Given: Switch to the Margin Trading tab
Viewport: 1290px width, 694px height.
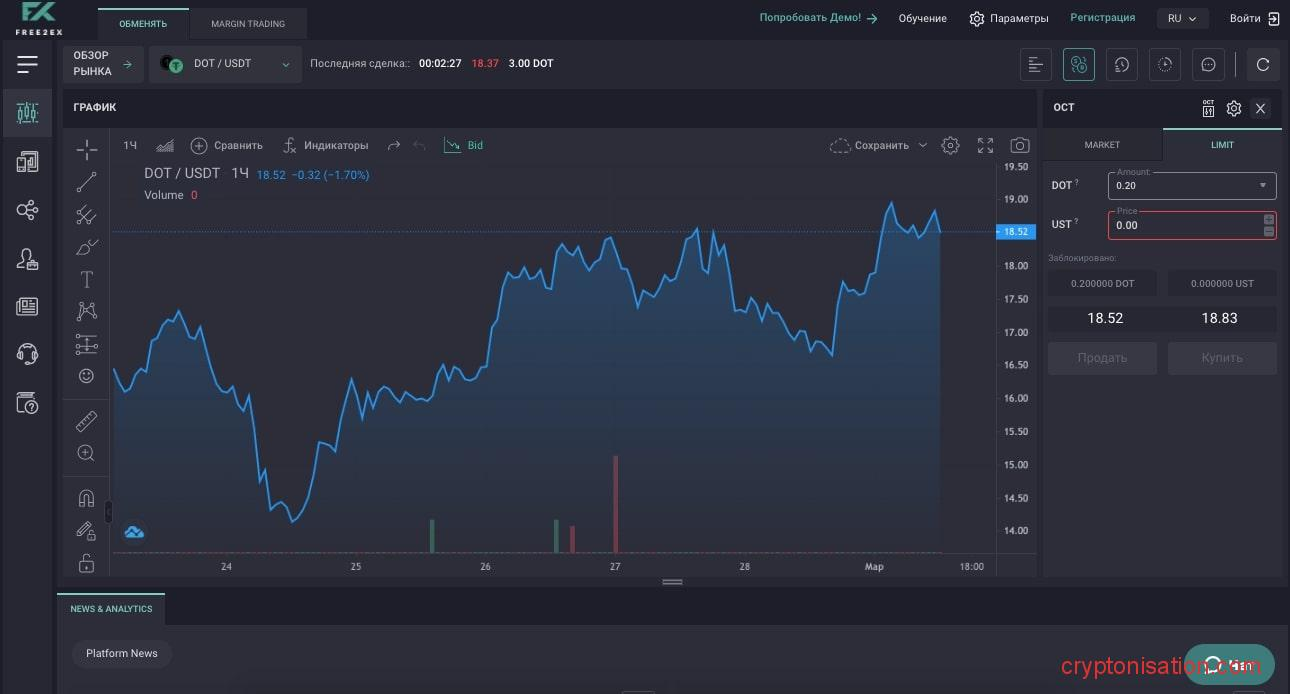Looking at the screenshot, I should 248,23.
